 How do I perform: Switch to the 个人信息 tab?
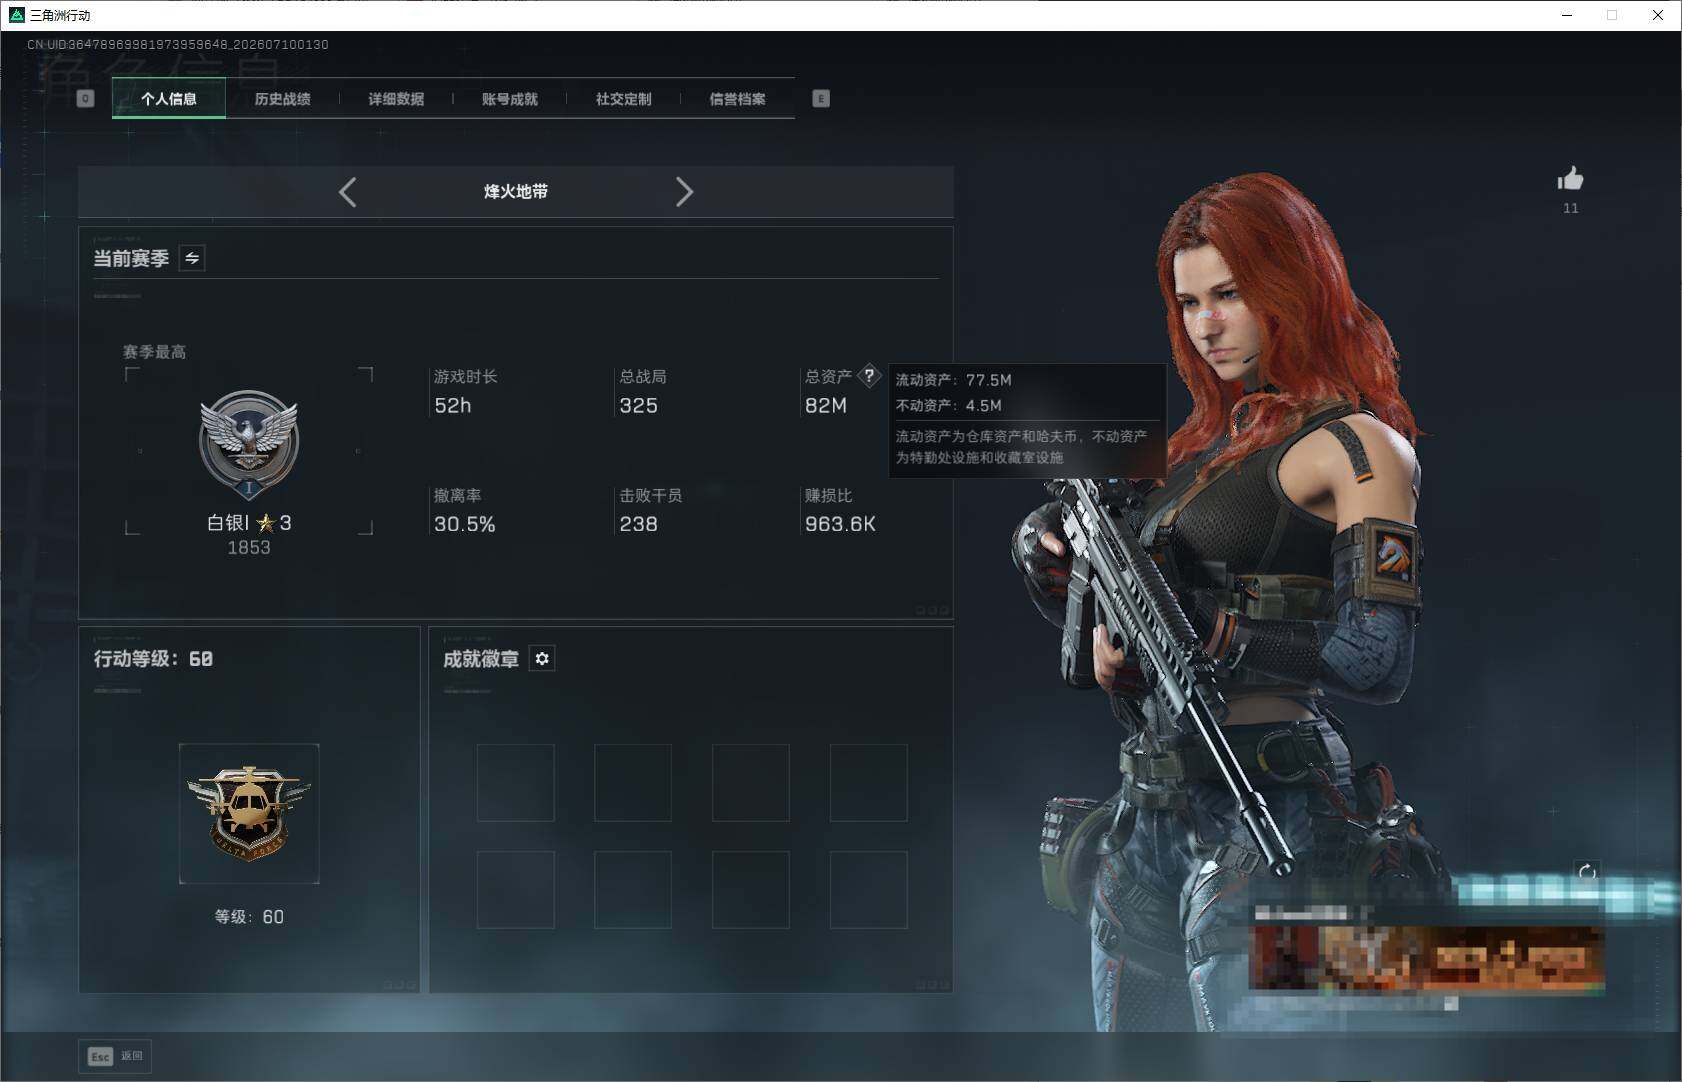pyautogui.click(x=169, y=98)
